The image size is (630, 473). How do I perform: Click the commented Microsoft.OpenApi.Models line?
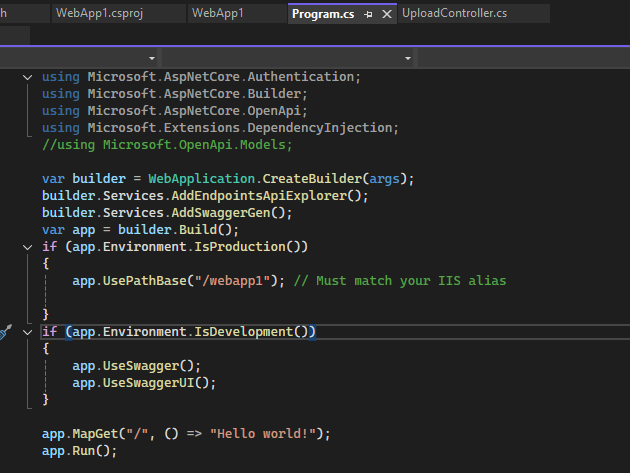pos(167,145)
